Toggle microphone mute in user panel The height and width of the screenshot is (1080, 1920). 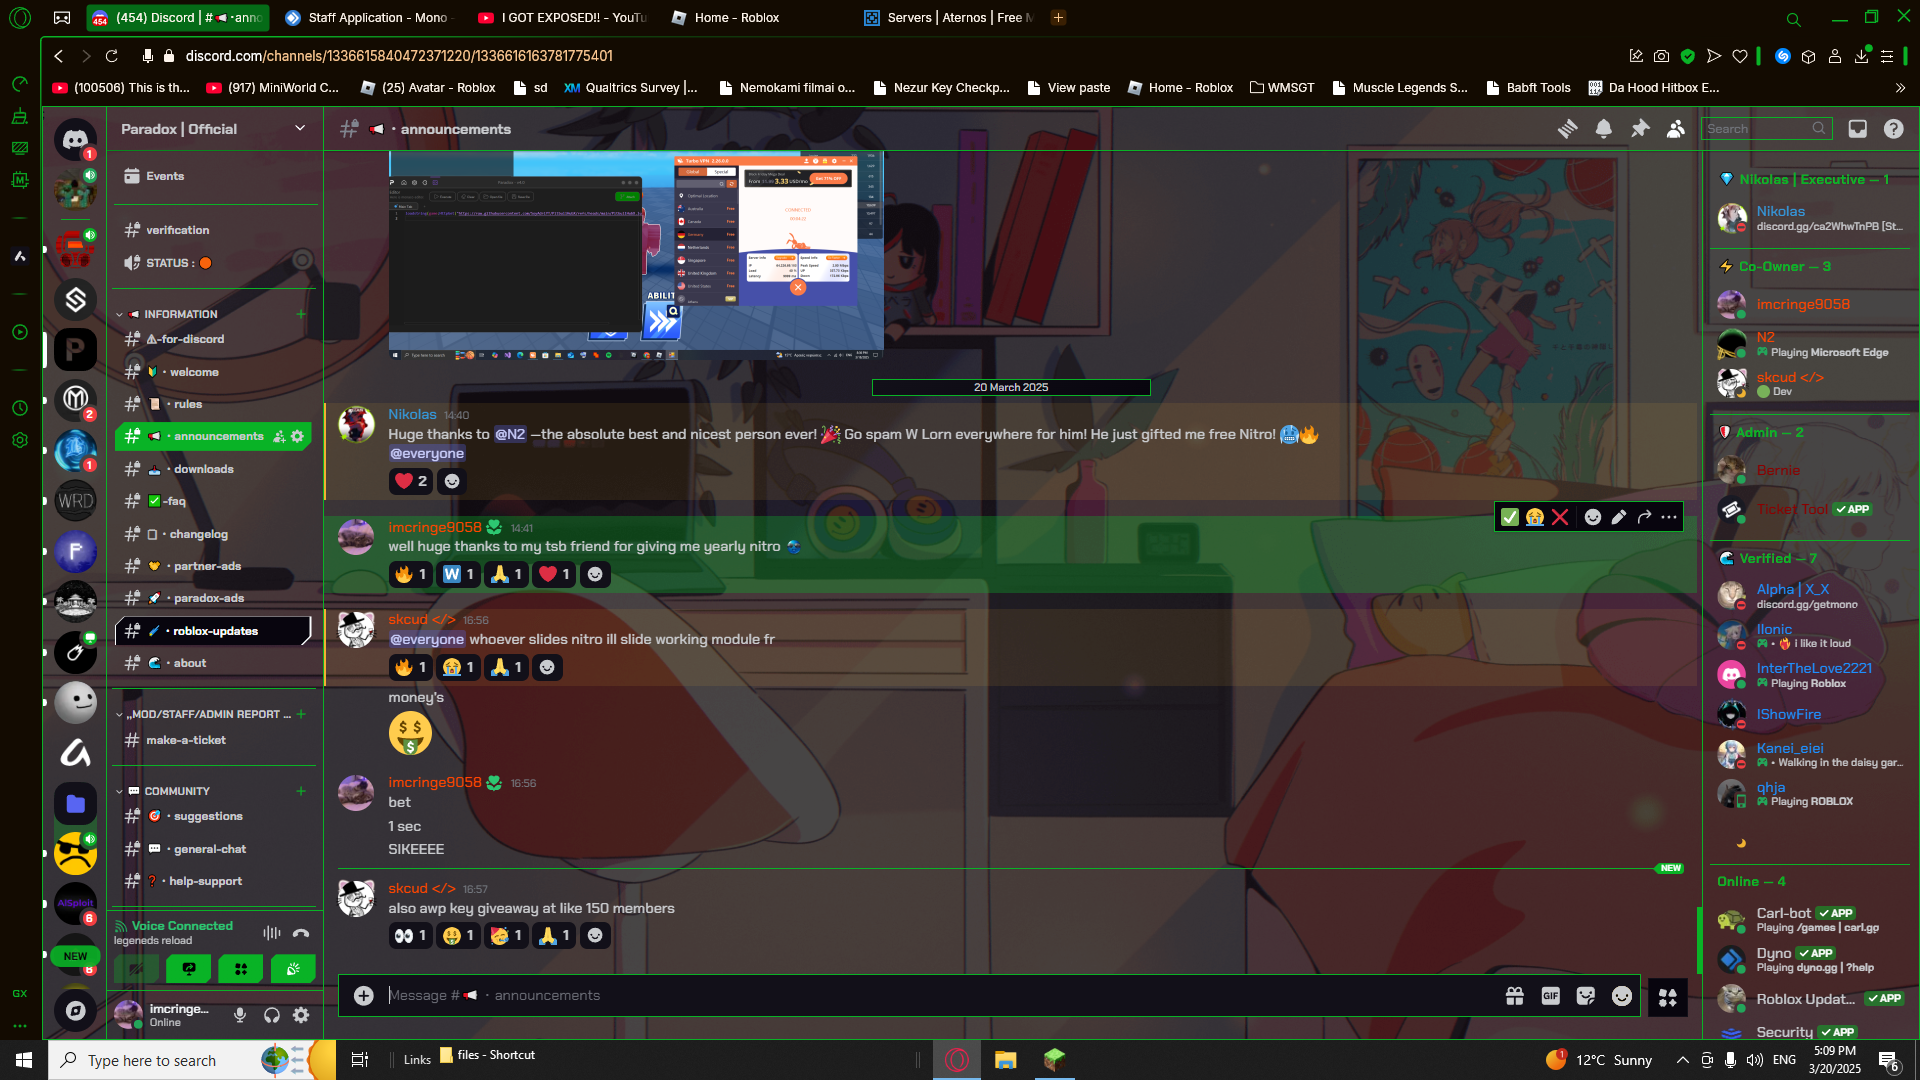[240, 1015]
